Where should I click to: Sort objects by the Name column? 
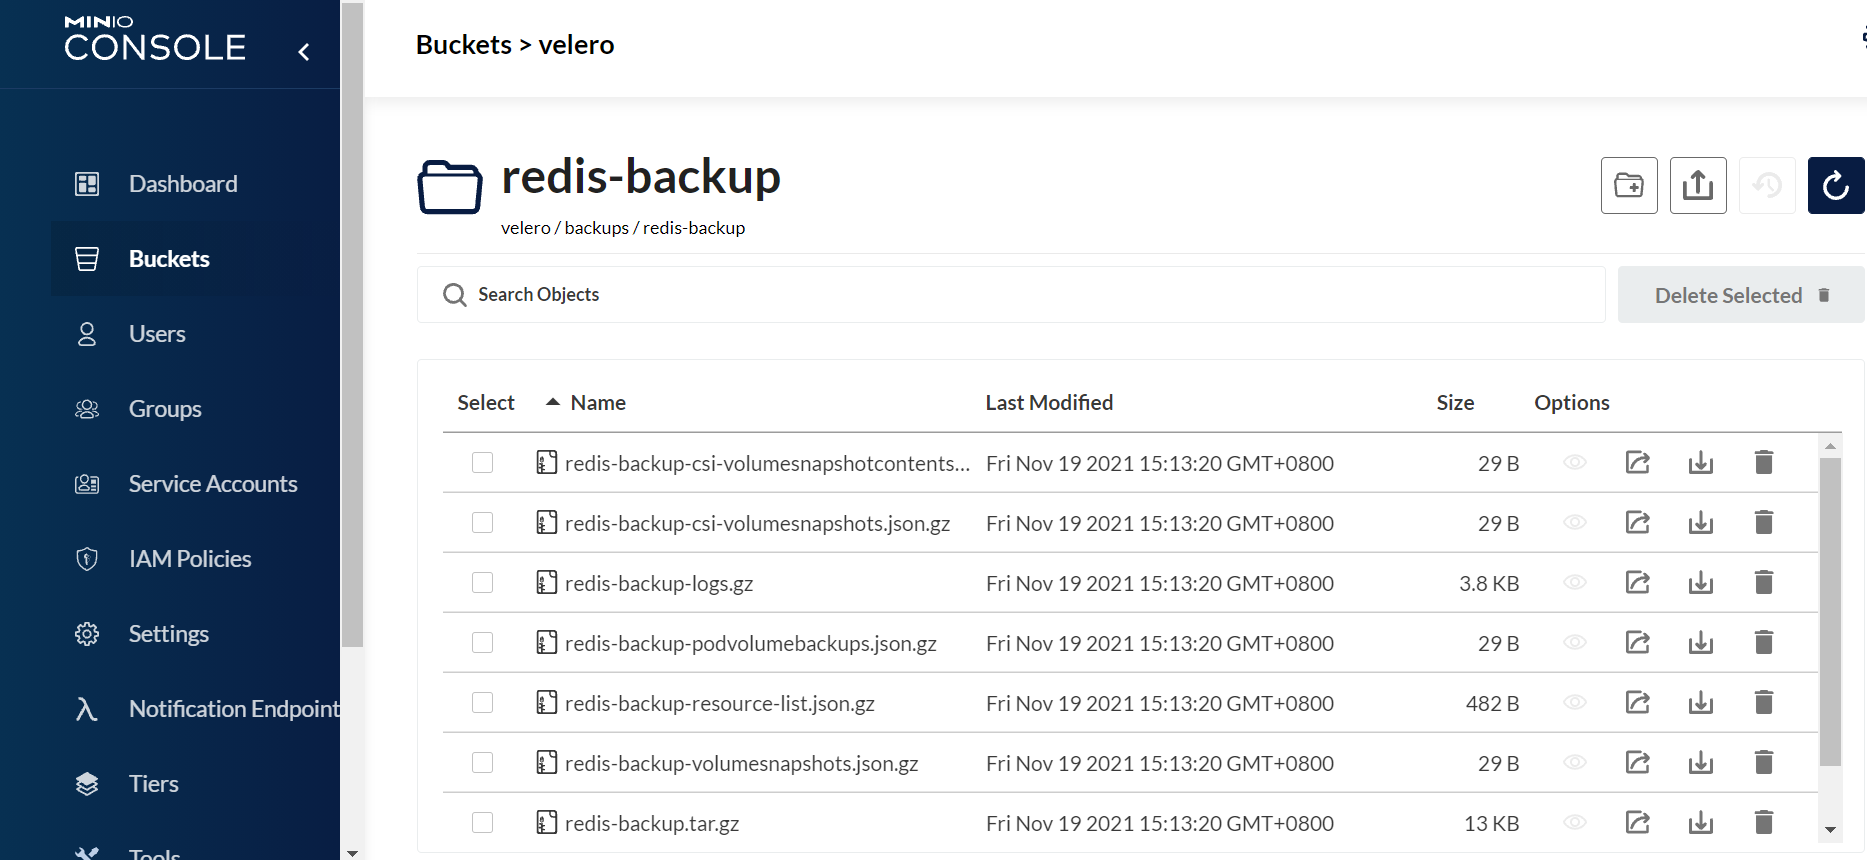tap(597, 403)
